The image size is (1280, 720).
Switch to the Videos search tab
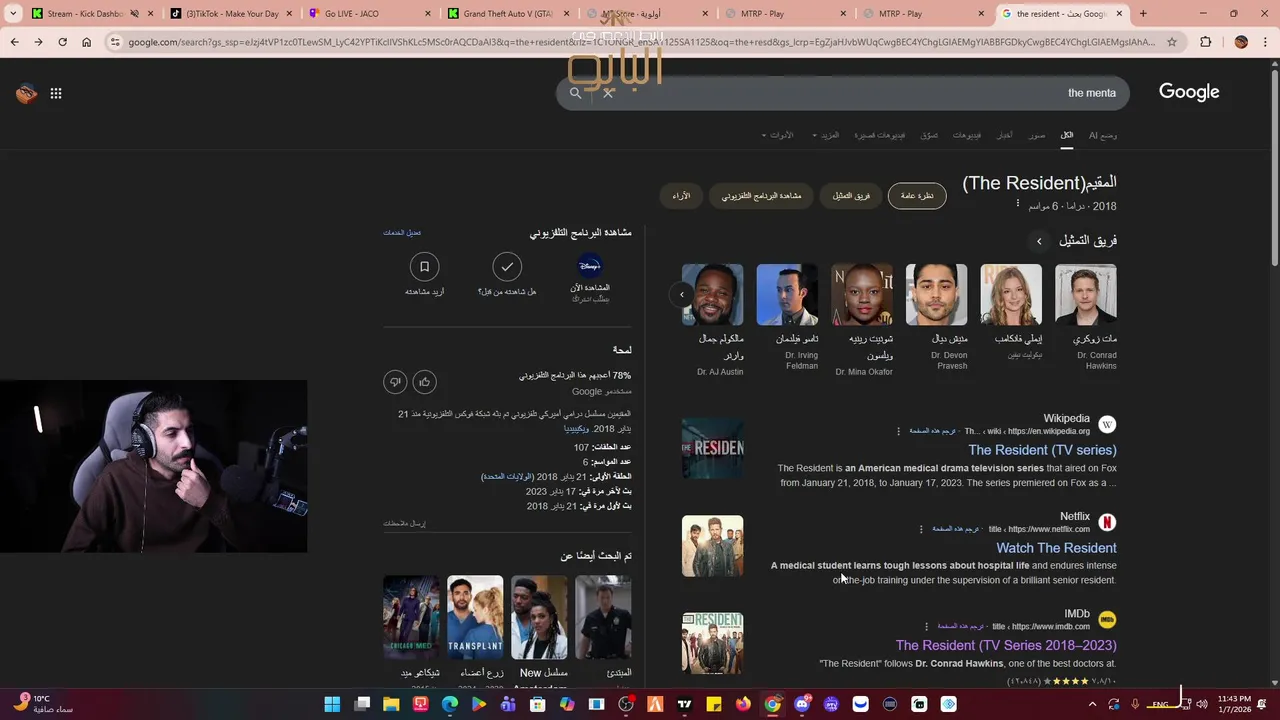[x=967, y=135]
